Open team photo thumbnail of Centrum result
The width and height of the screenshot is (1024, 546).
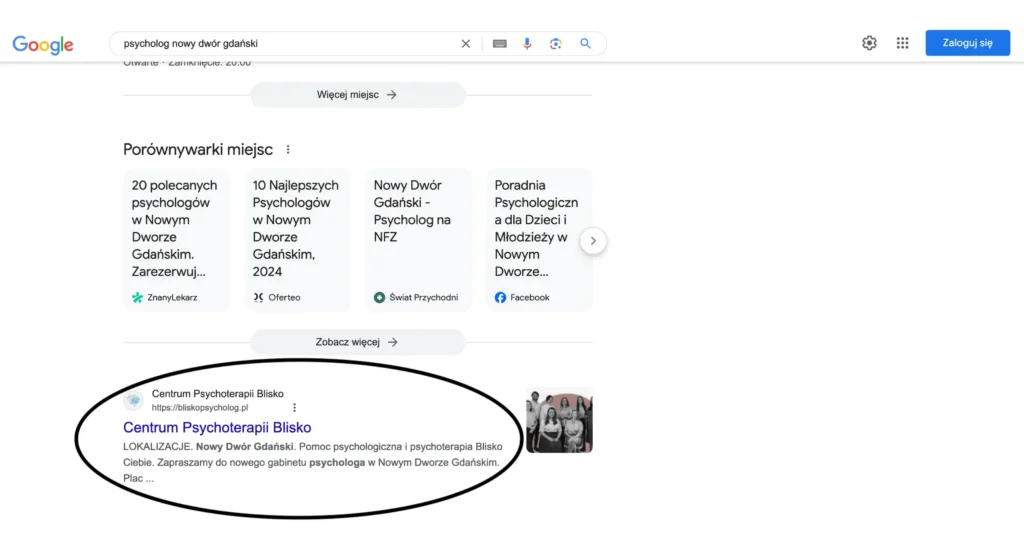tap(560, 420)
